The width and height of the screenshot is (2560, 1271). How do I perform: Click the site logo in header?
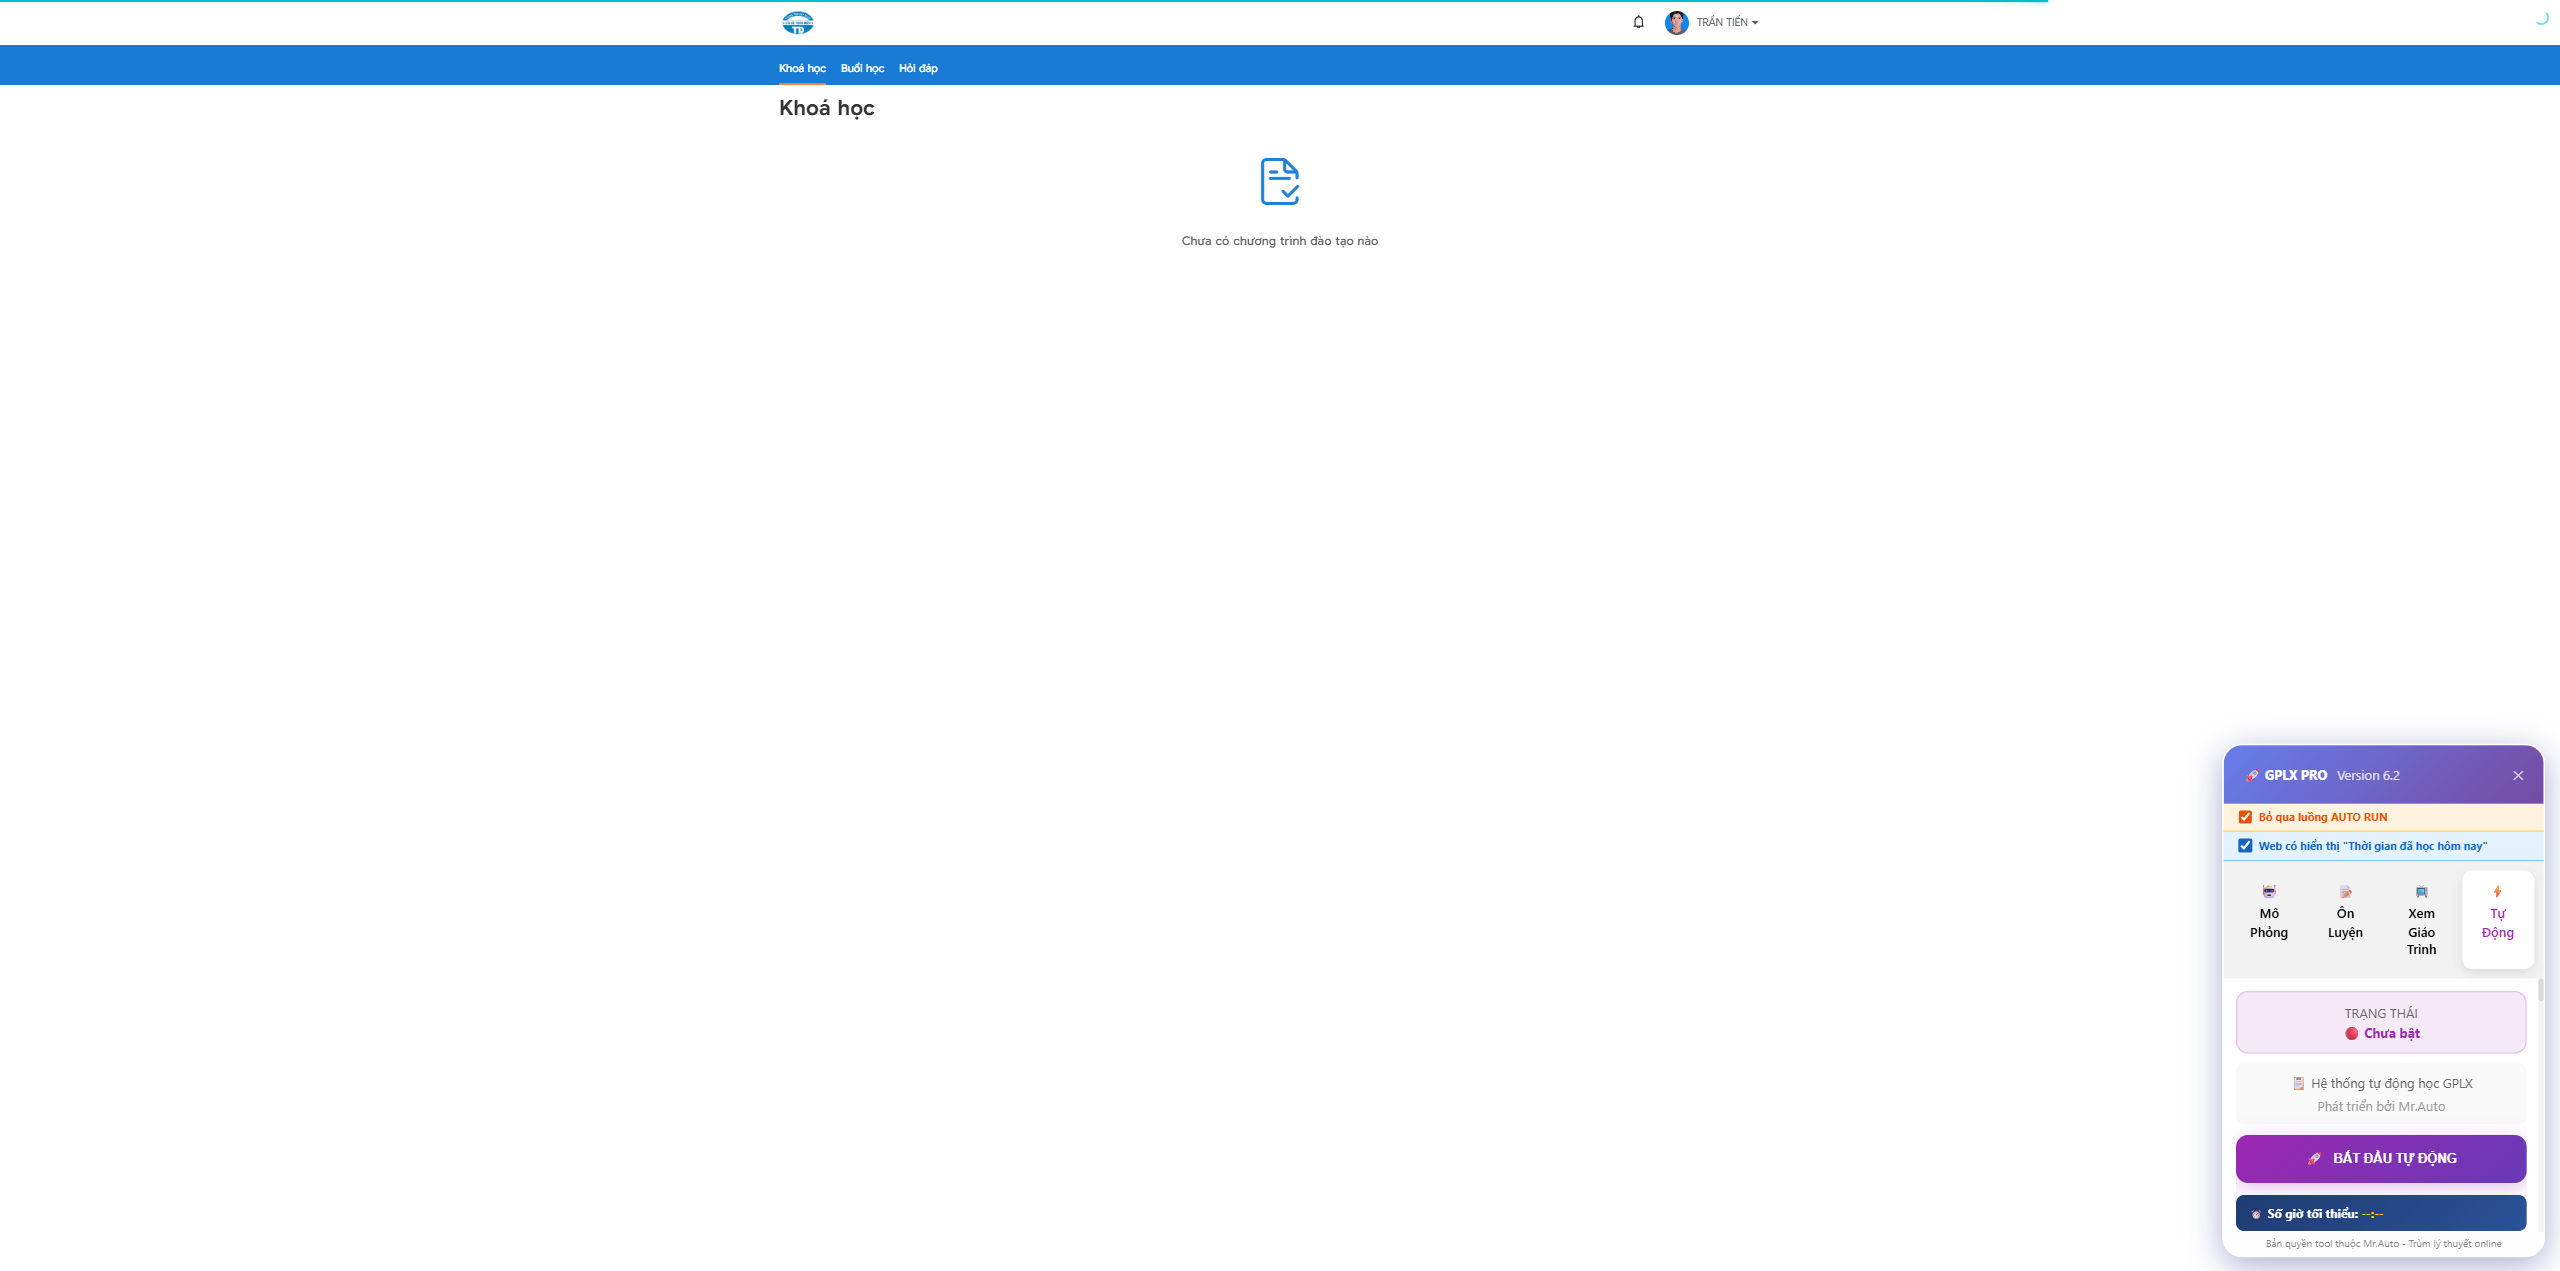tap(797, 22)
